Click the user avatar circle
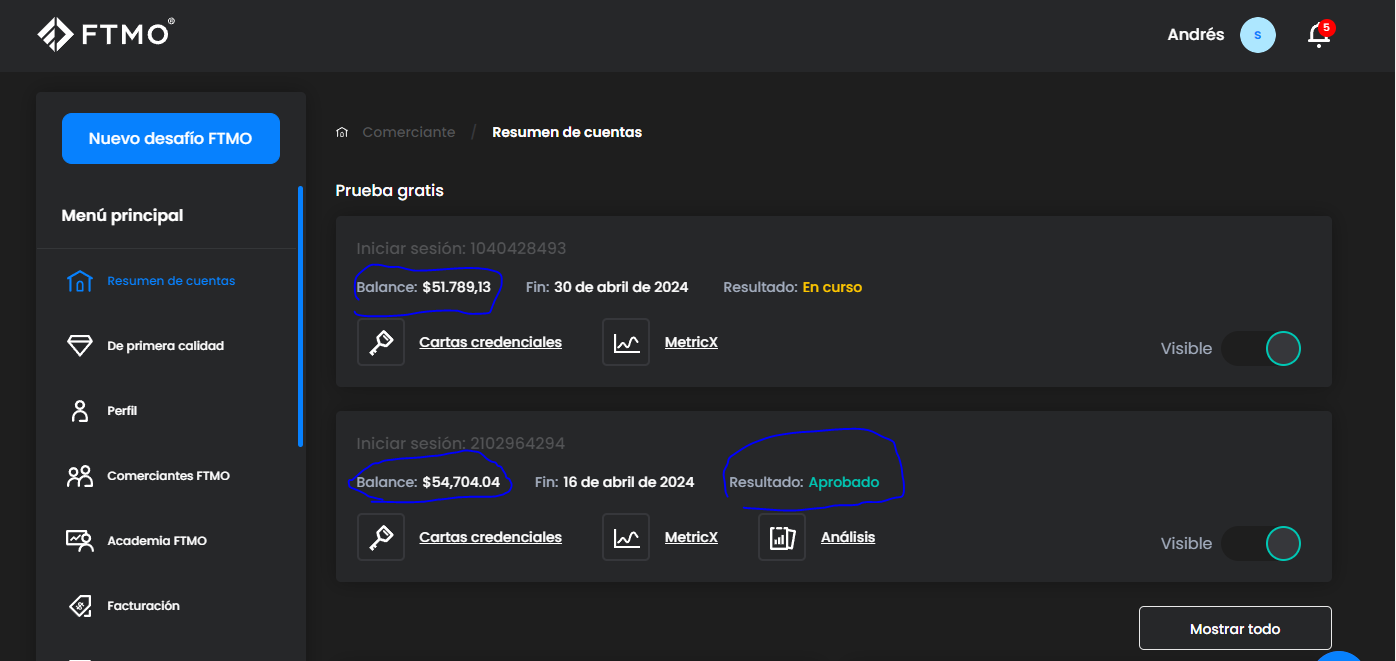This screenshot has height=661, width=1396. [x=1257, y=35]
